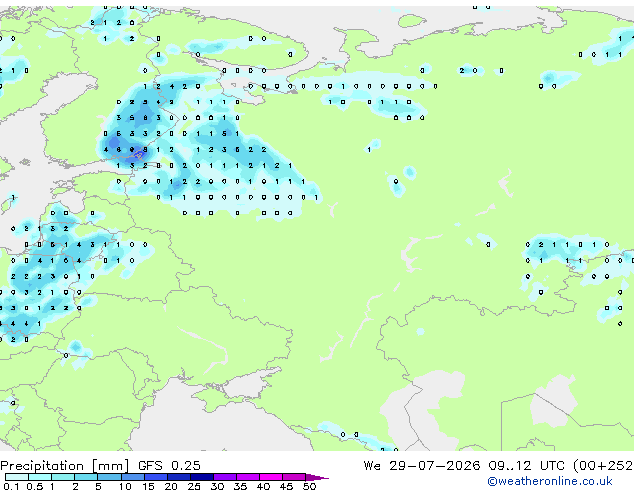Click the 30 mm purple legend swatch
Screen dimensions: 634x490
coord(225,477)
